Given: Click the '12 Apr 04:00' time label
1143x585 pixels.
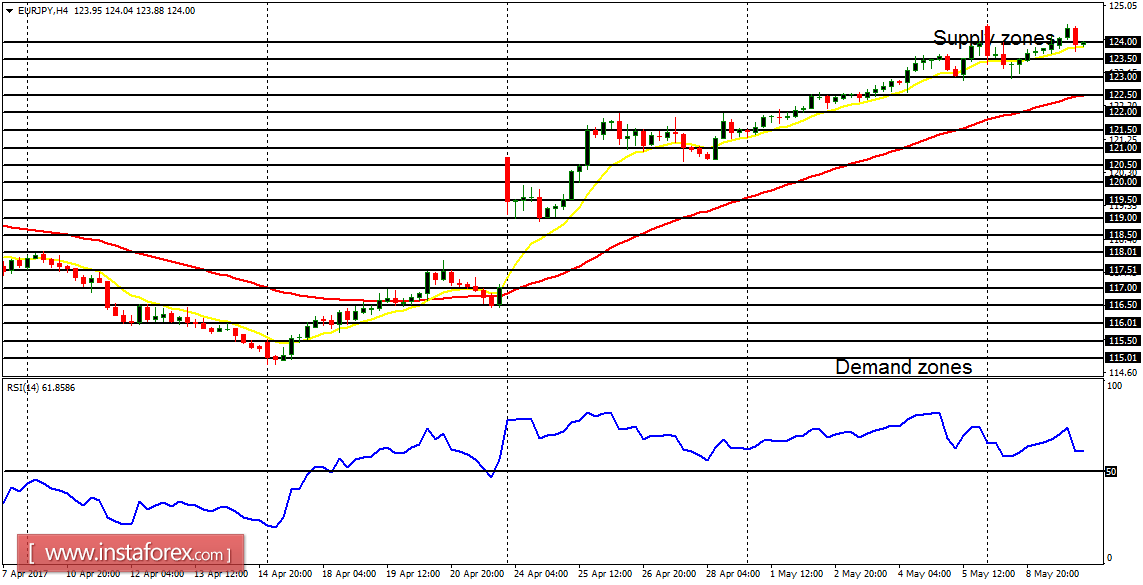Looking at the screenshot, I should (155, 575).
